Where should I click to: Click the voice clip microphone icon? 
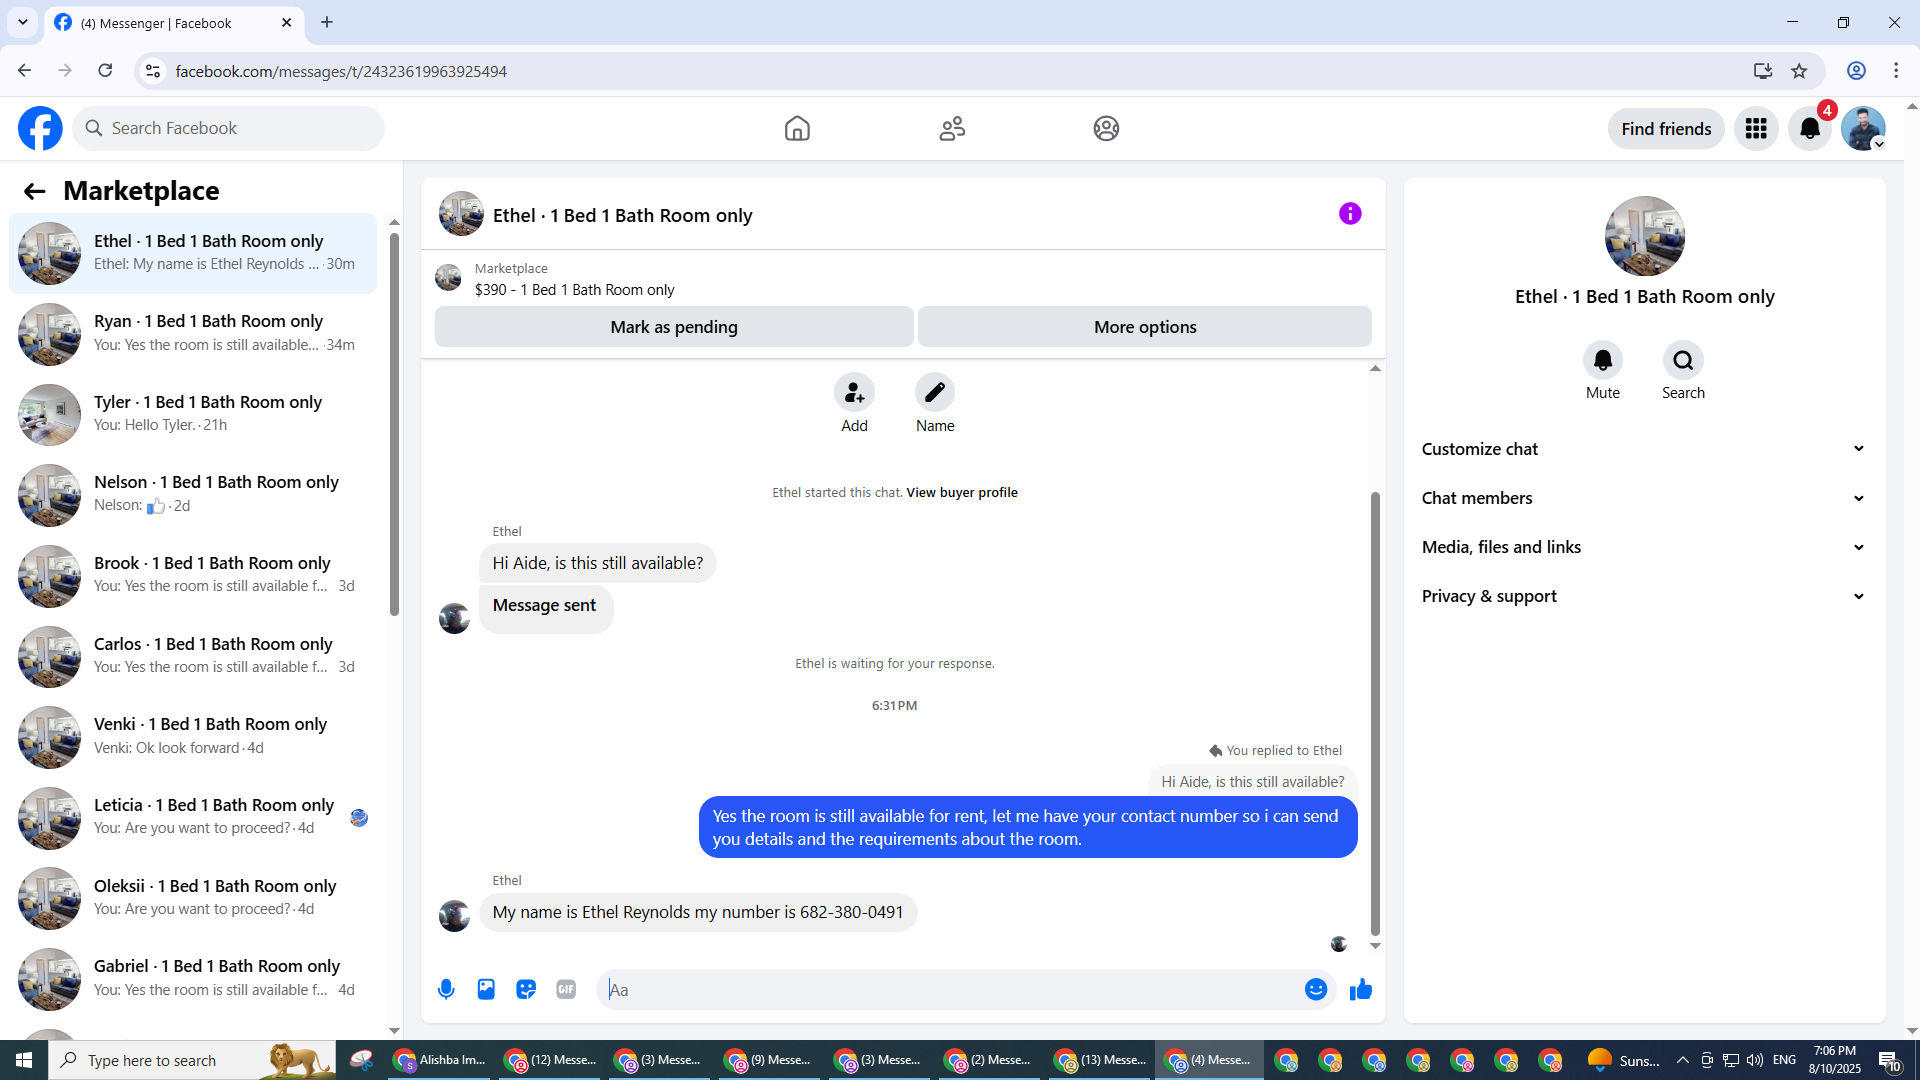pos(446,989)
